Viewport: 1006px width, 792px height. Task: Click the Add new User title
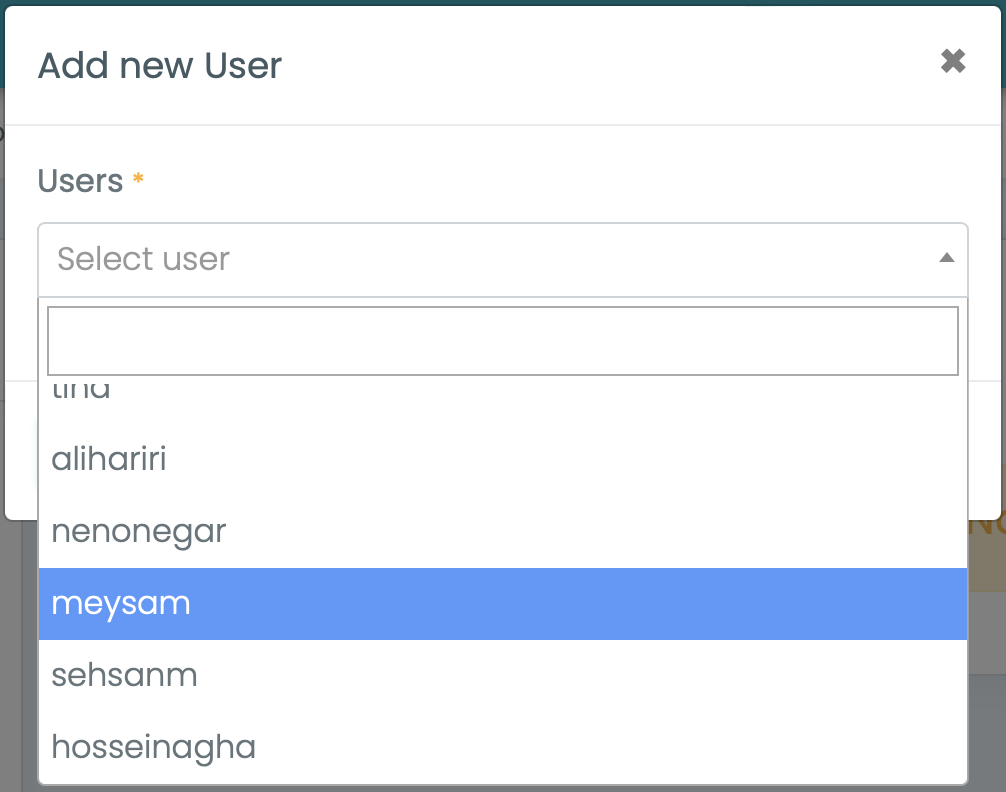click(160, 66)
